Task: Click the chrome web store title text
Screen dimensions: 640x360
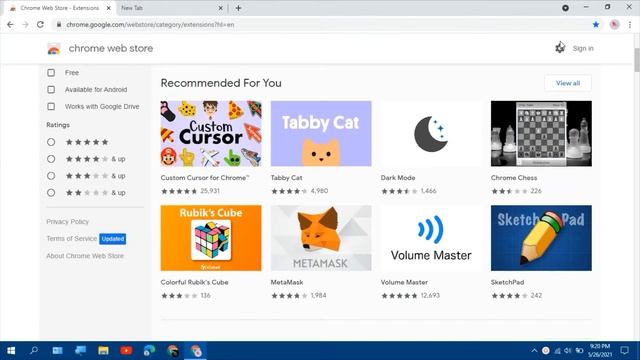Action: [111, 48]
